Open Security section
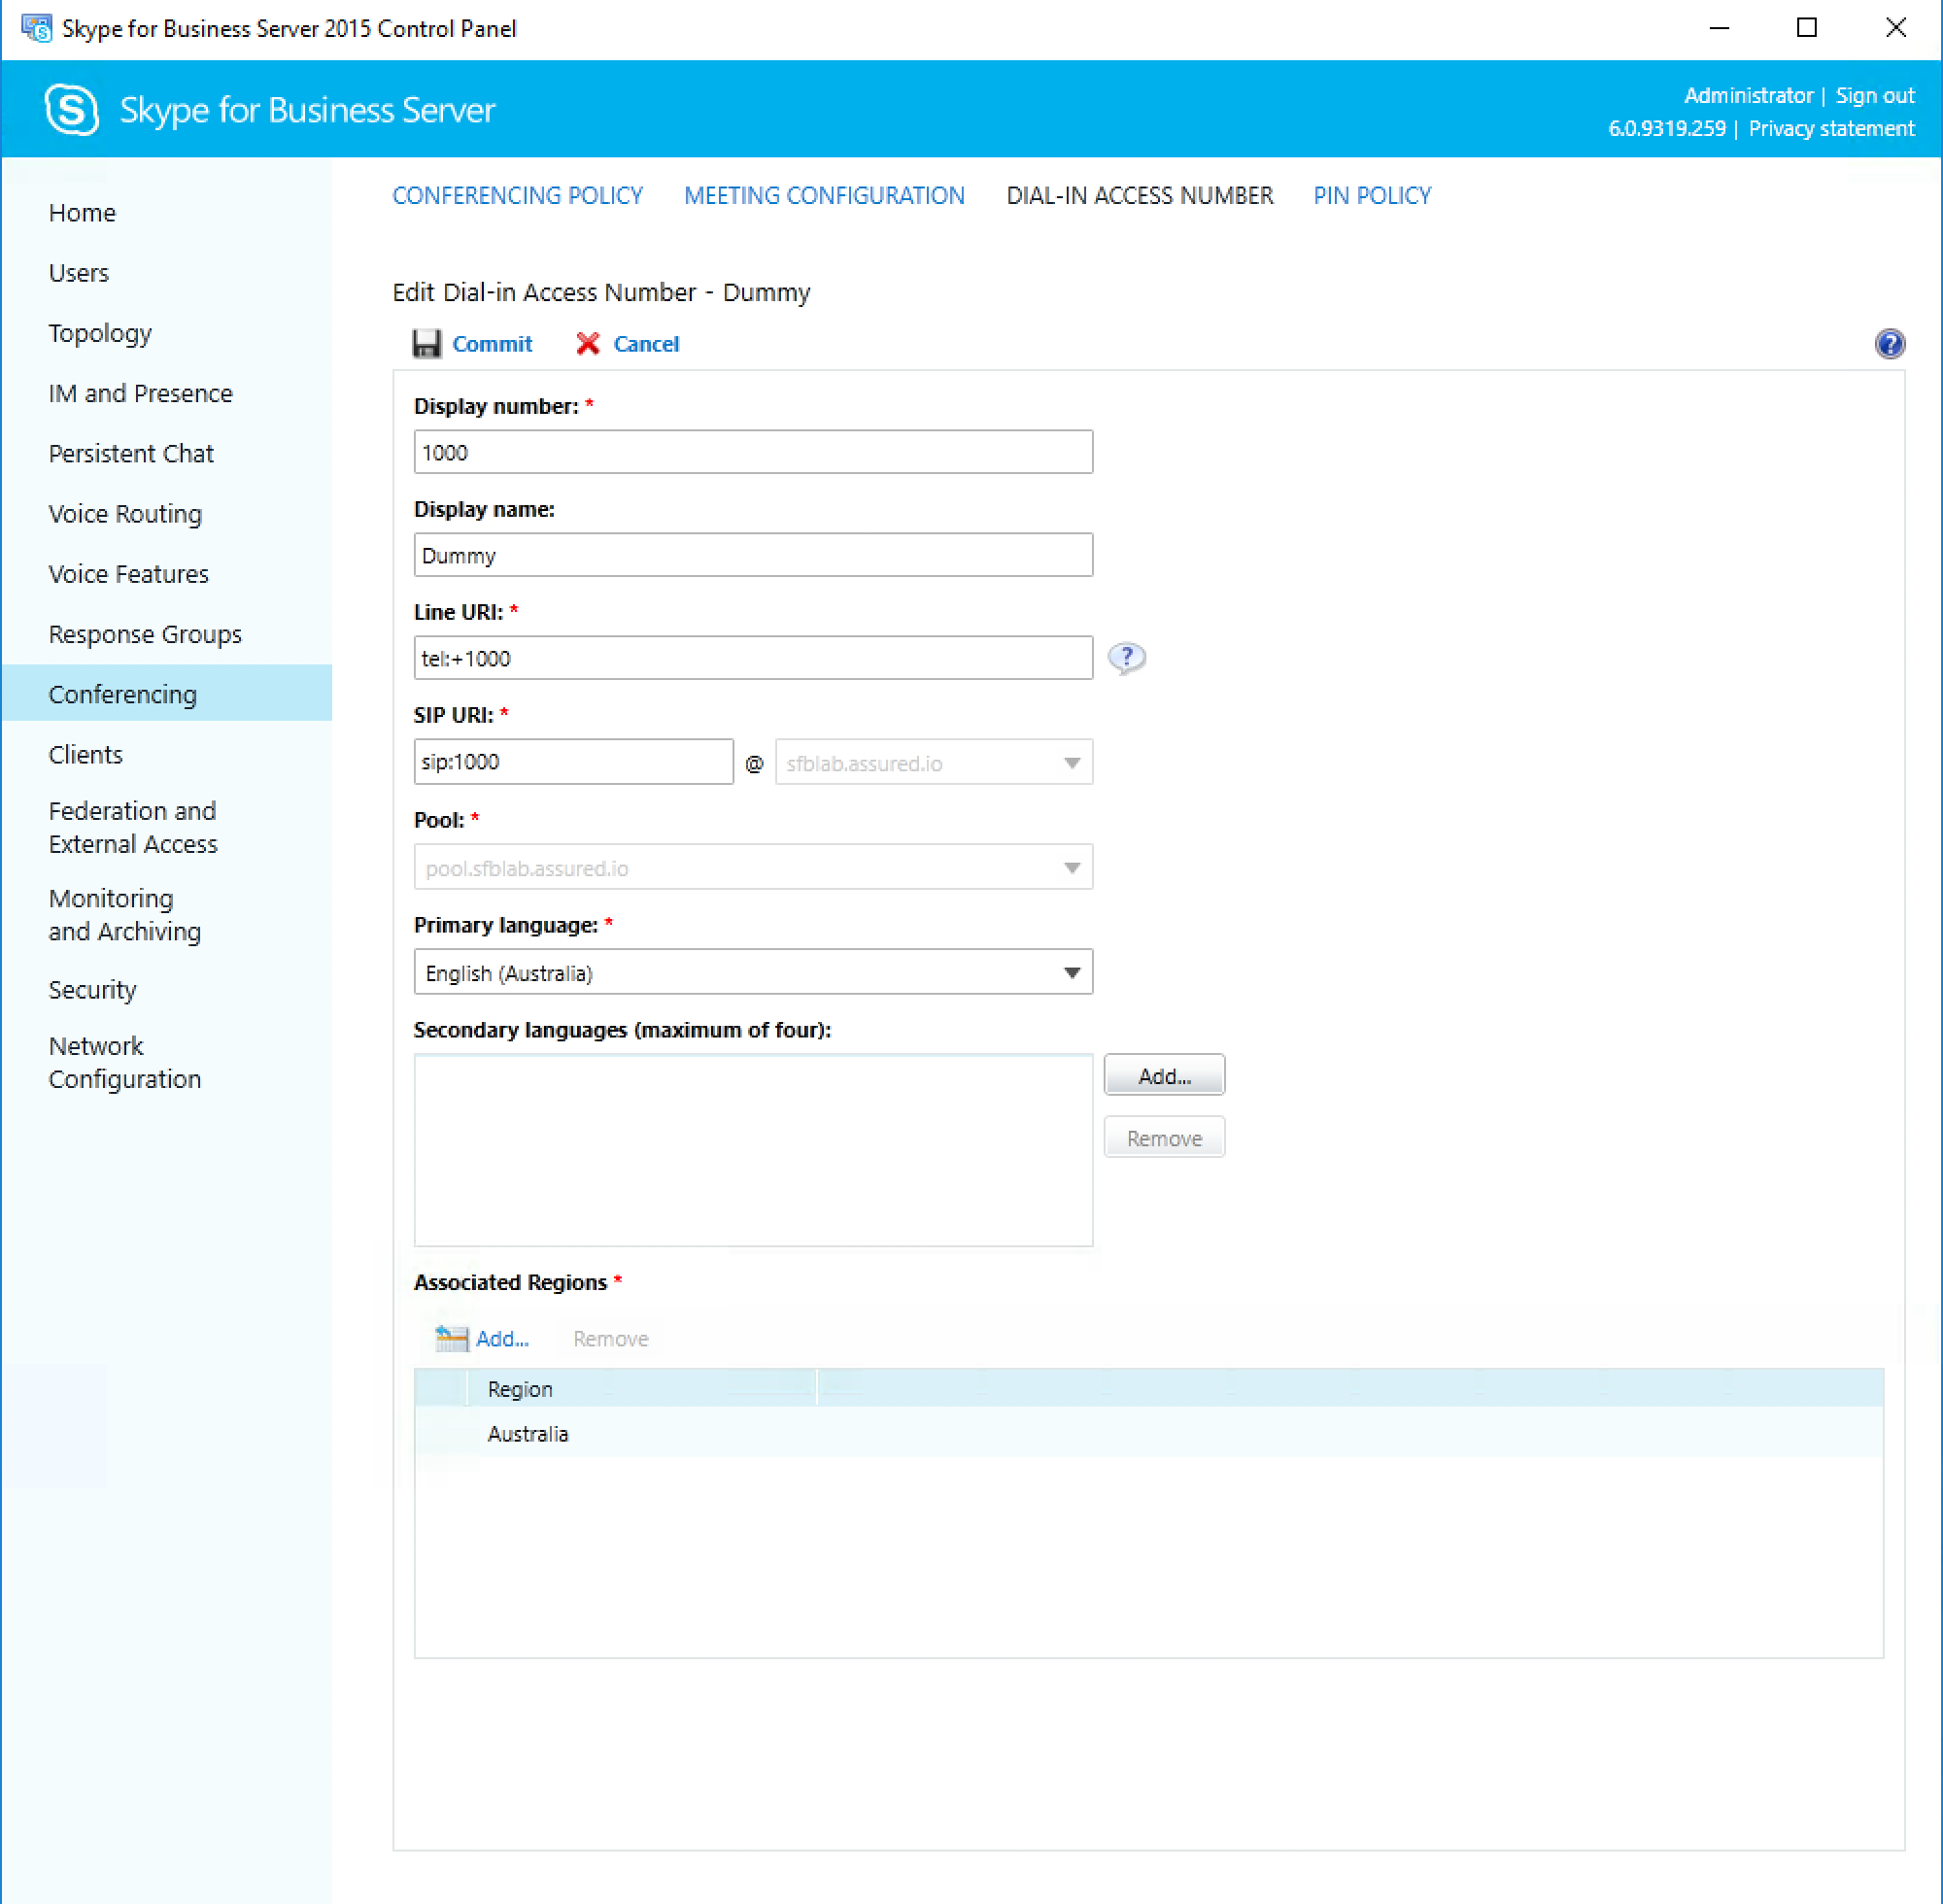1943x1904 pixels. coord(92,990)
